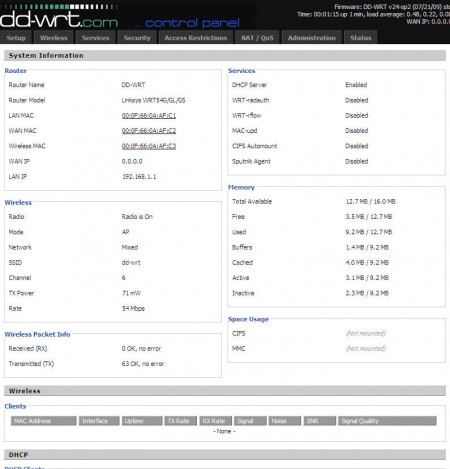Click the DHCP section header bar

[x=225, y=455]
